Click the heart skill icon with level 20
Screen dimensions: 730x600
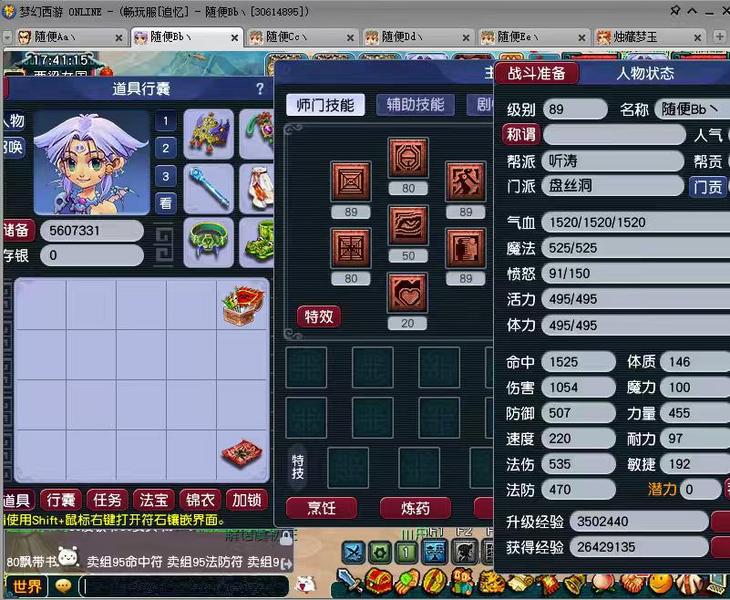point(408,292)
